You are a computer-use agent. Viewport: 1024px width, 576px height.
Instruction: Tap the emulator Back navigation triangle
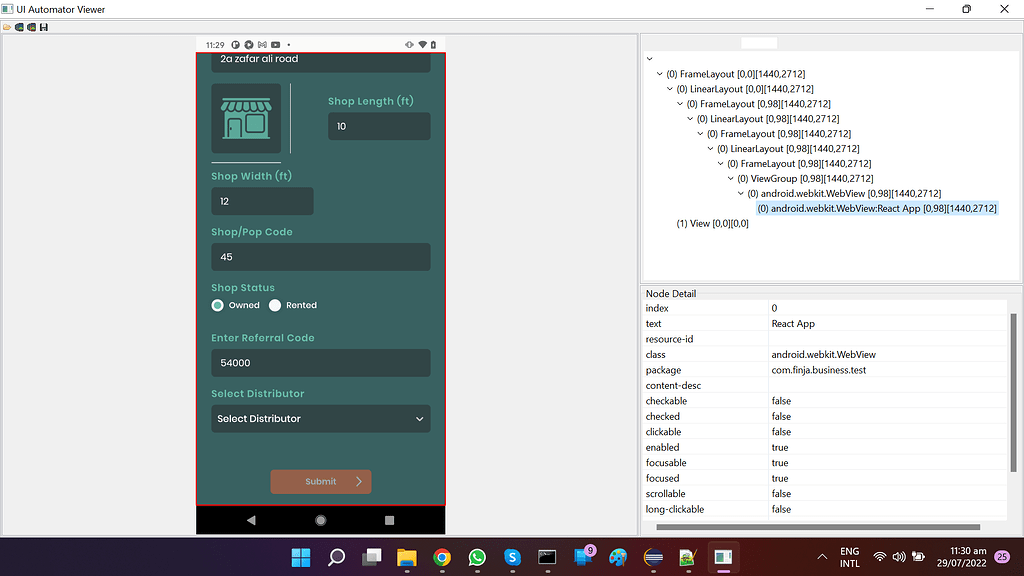pos(252,519)
